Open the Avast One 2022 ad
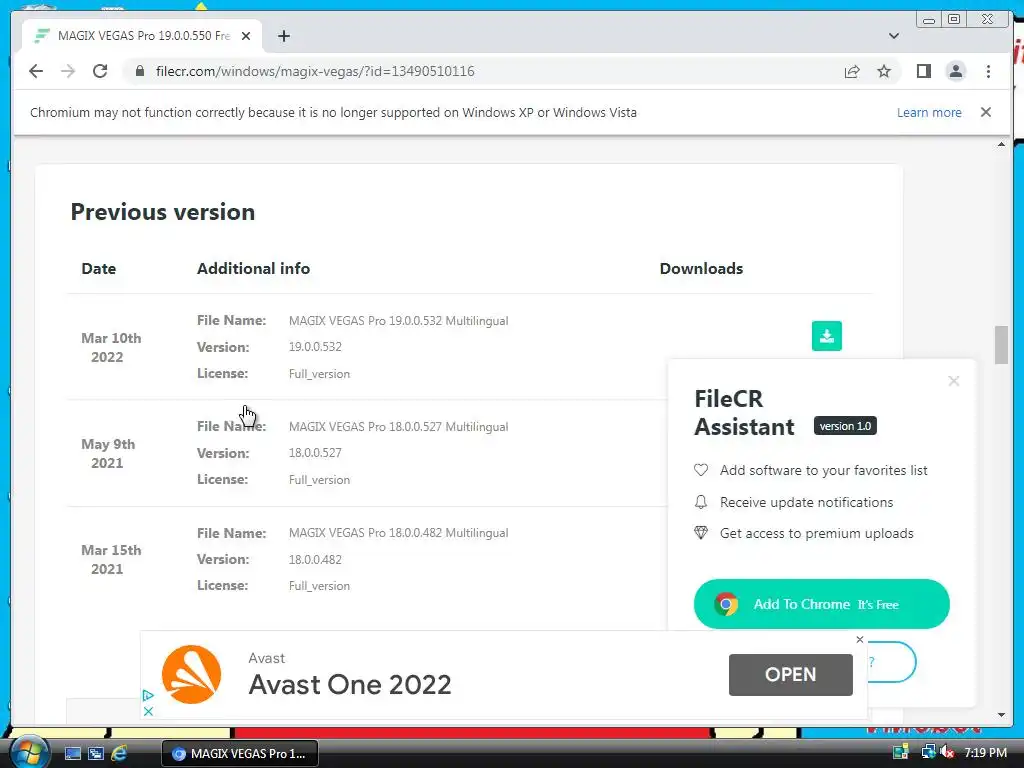Viewport: 1024px width, 768px height. coord(790,675)
